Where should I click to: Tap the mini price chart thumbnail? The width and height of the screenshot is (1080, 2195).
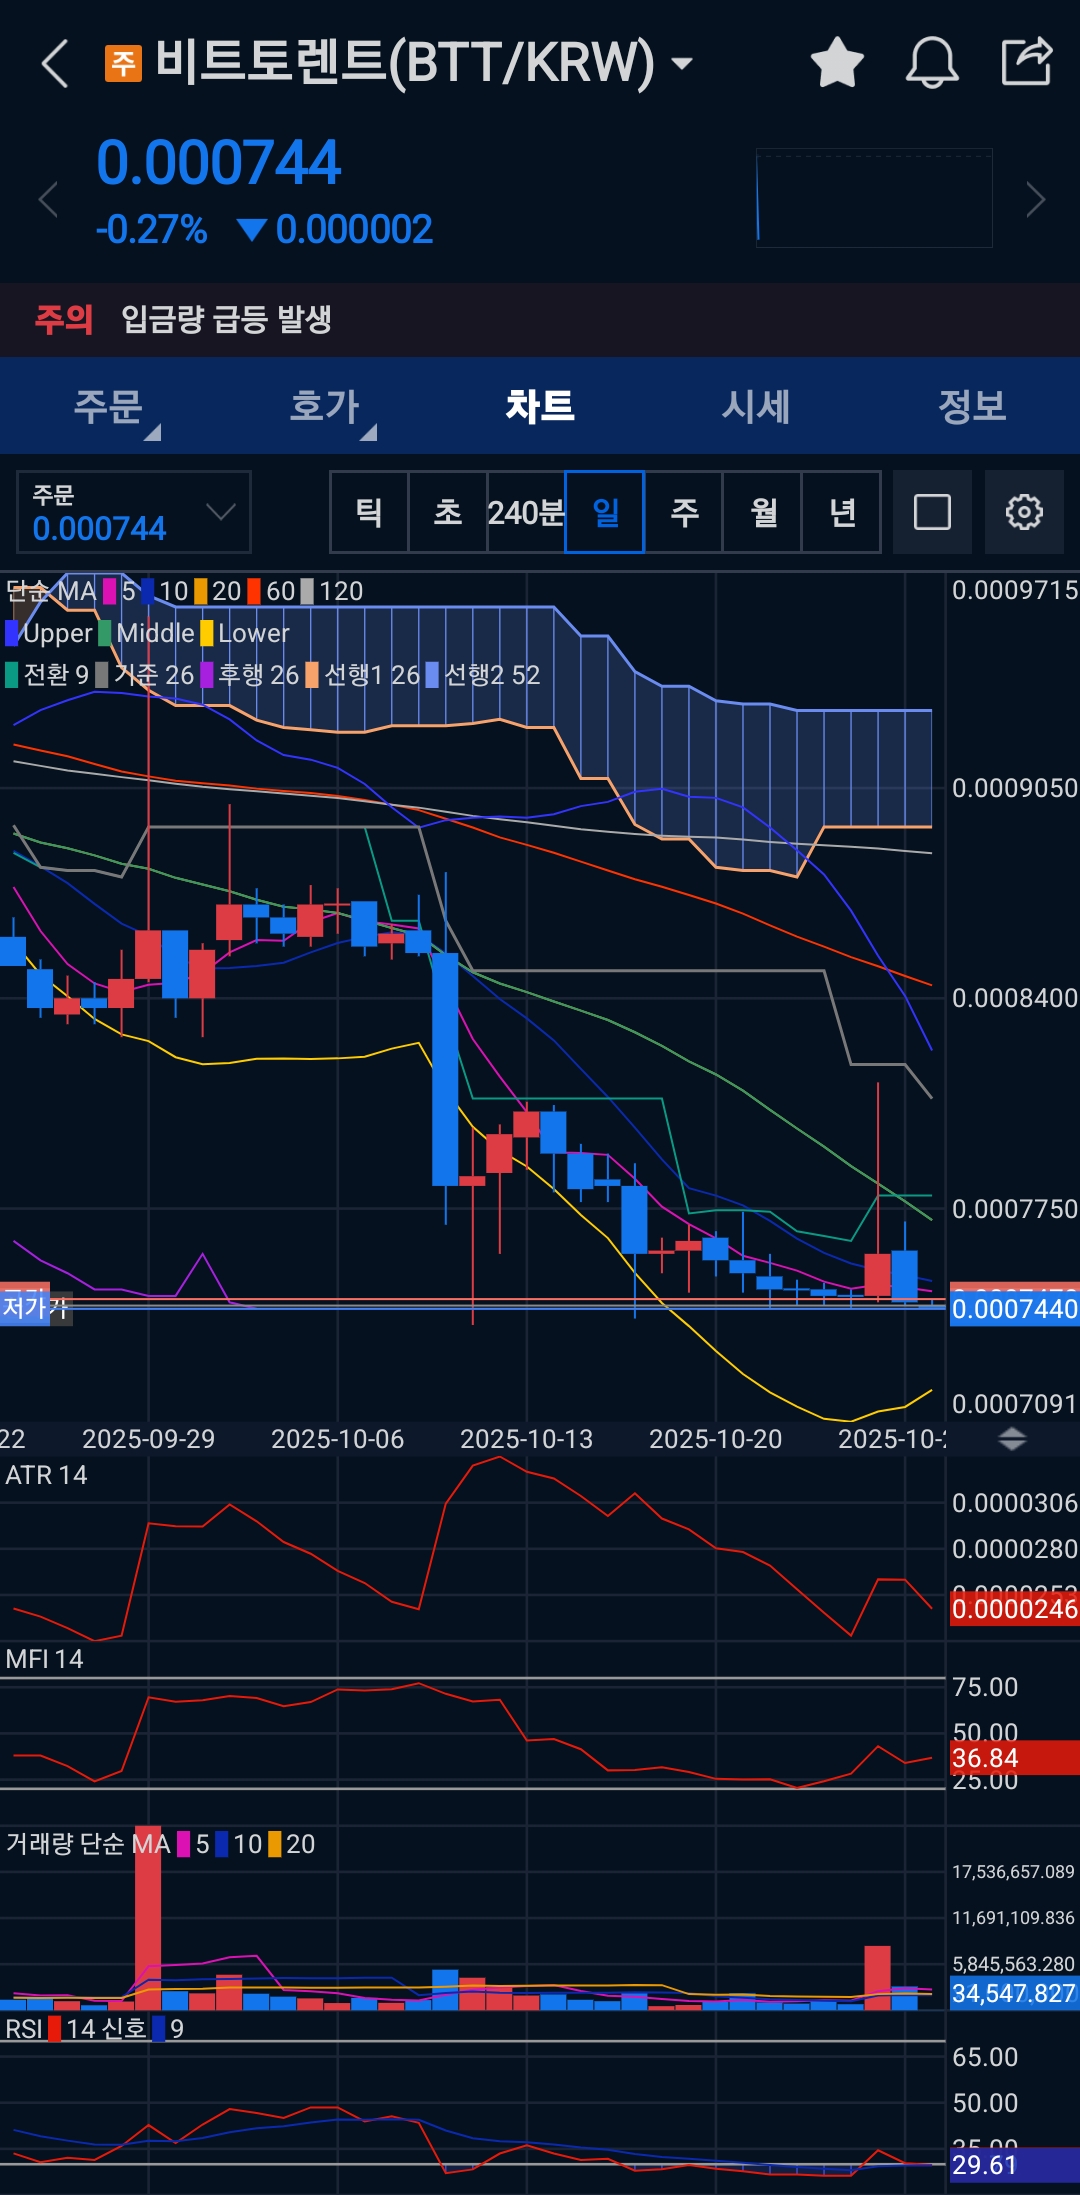tap(874, 198)
